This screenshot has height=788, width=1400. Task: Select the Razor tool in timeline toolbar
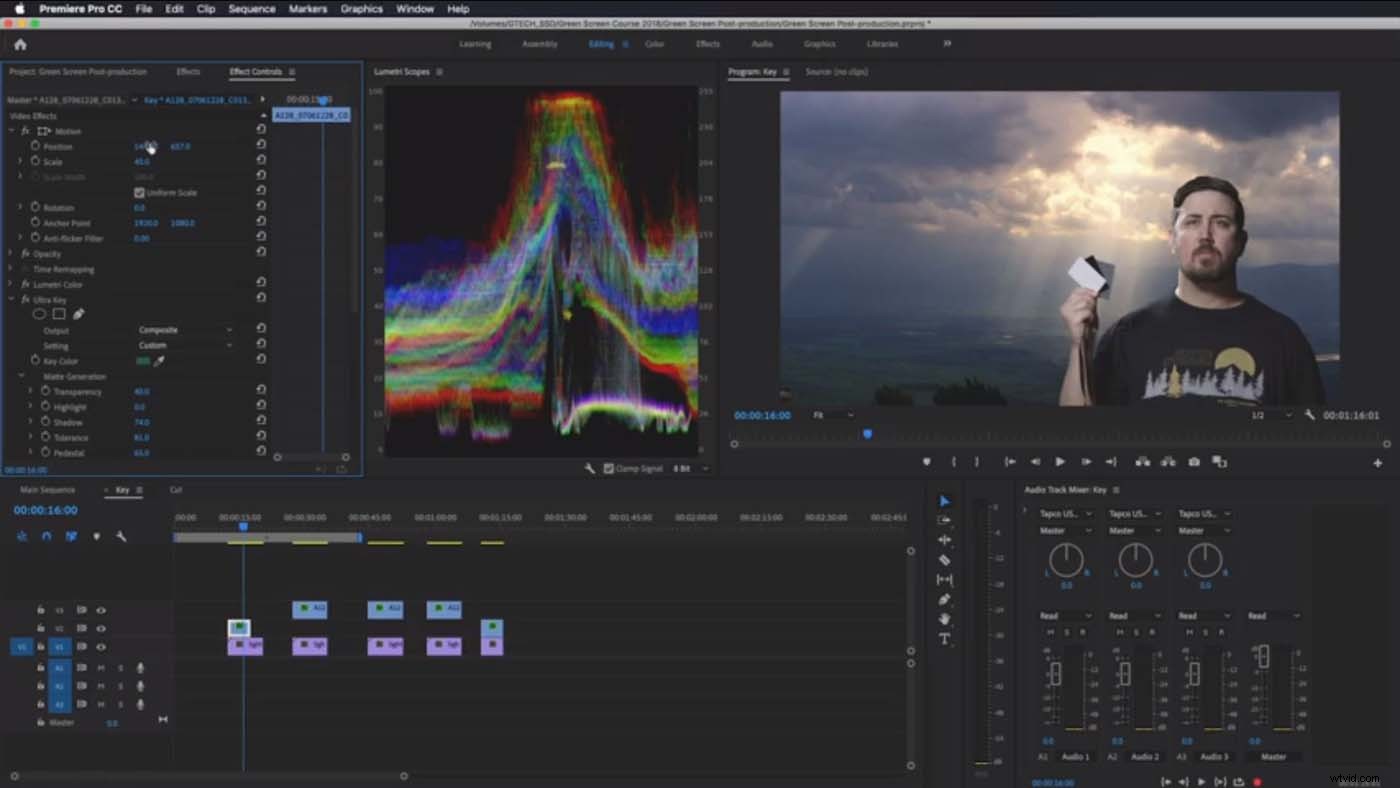click(x=945, y=559)
